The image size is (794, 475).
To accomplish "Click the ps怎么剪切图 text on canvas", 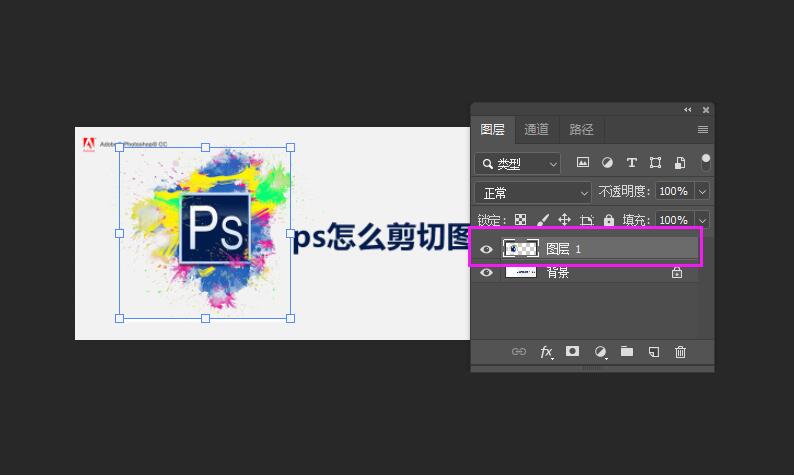I will click(382, 237).
